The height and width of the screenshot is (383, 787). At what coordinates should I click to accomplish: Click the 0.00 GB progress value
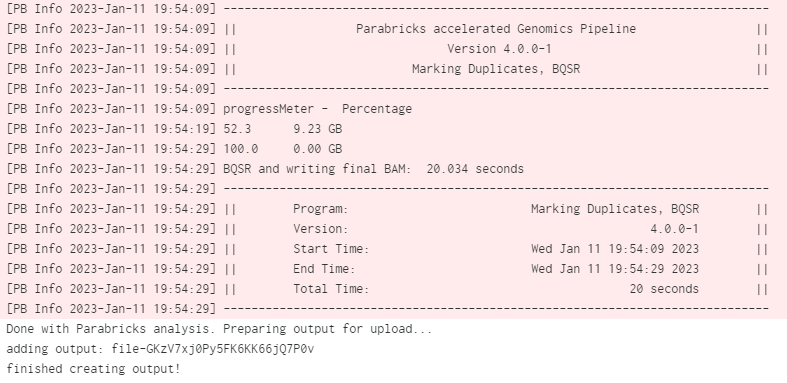coord(317,149)
